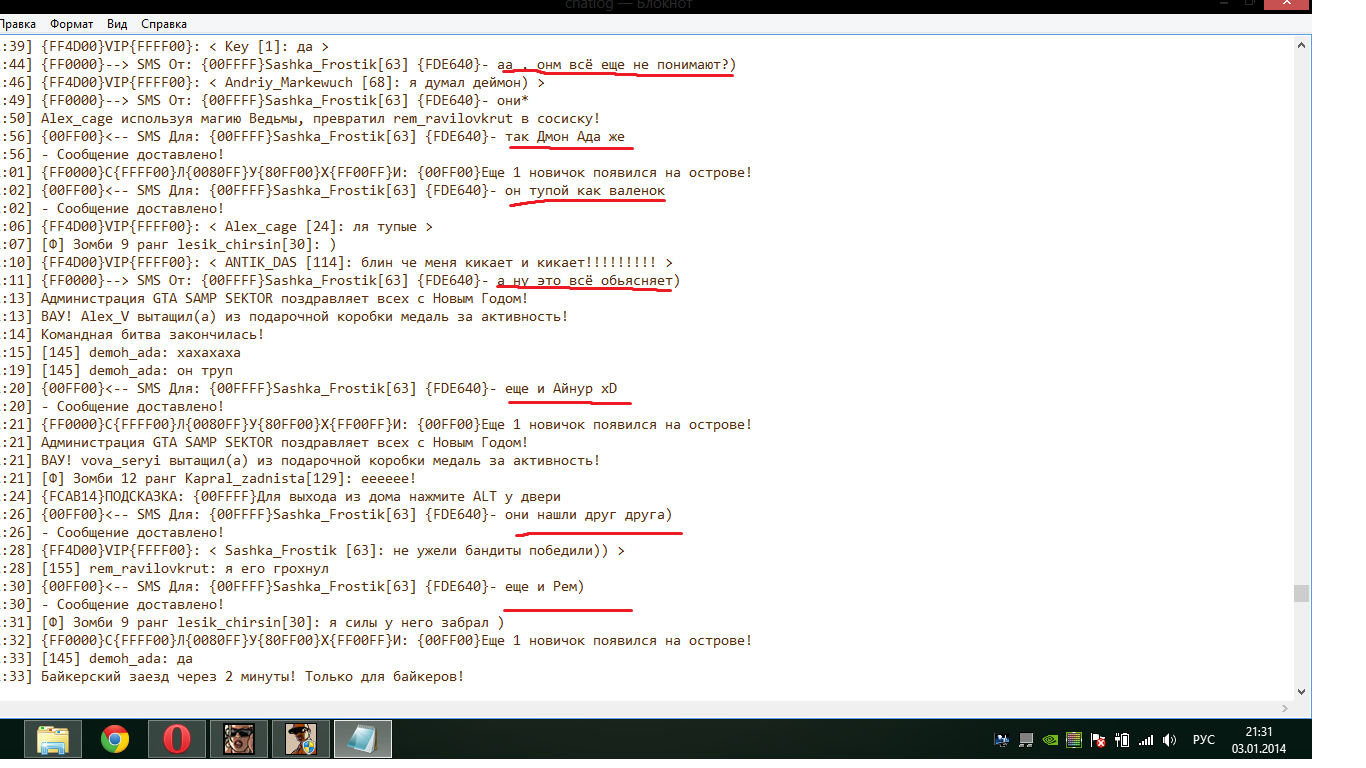Switch to the first GTA San Andreas taskbar window
This screenshot has width=1366, height=768.
[x=239, y=740]
